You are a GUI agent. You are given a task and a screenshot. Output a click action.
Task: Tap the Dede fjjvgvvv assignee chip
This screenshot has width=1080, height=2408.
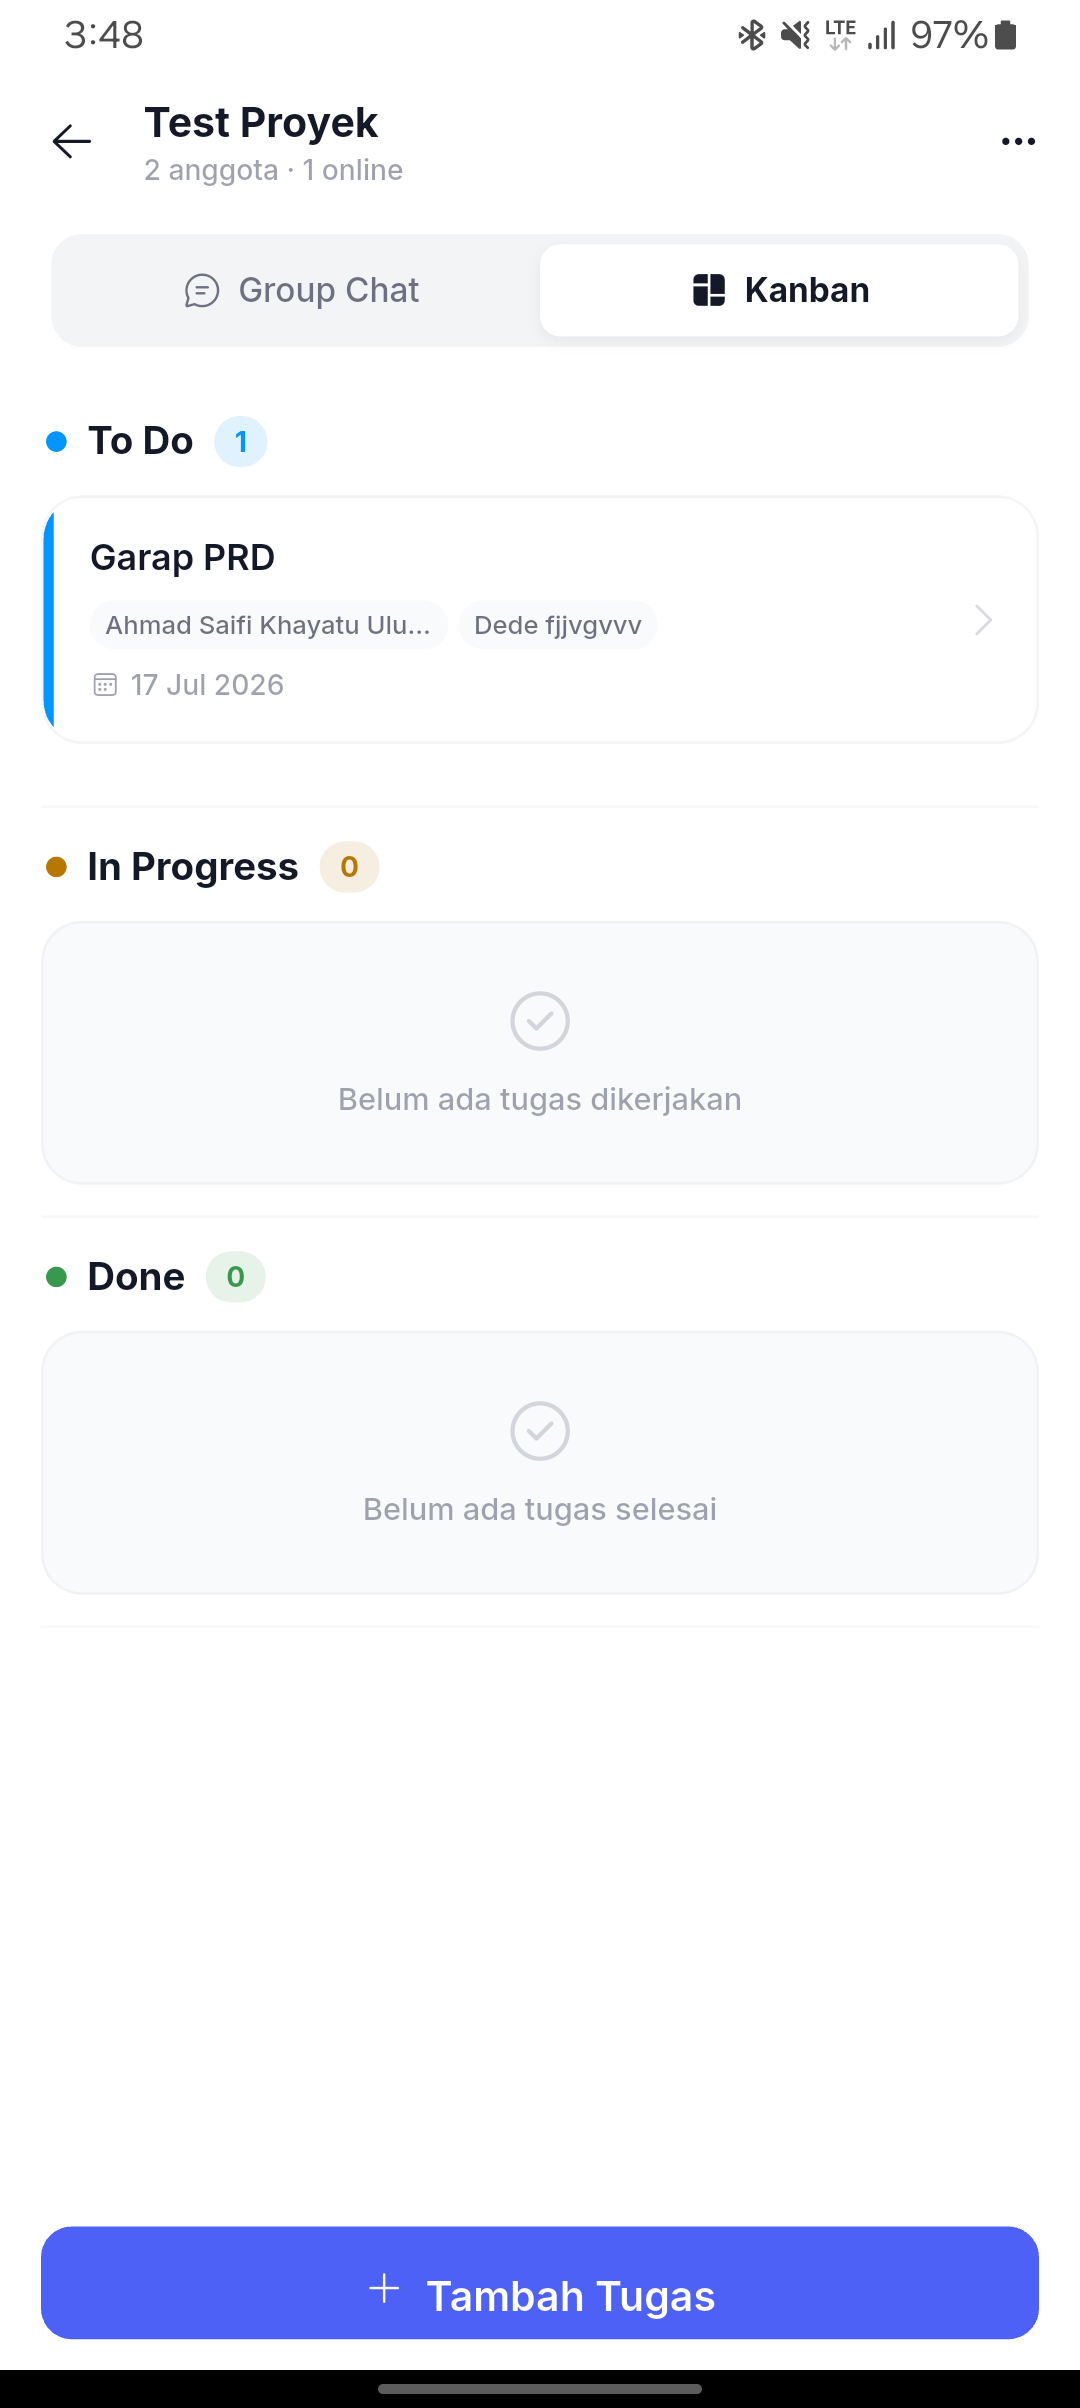pos(558,625)
